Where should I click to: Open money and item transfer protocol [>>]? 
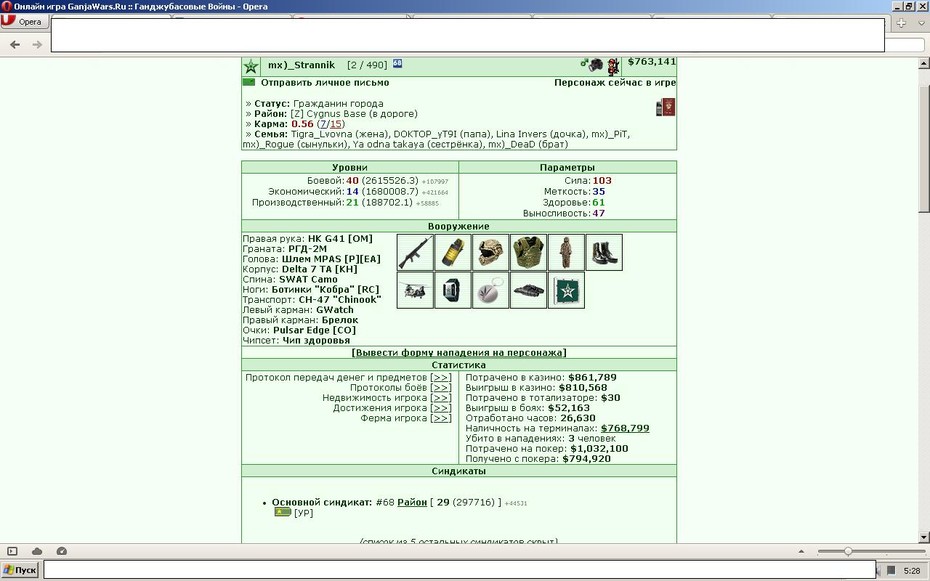tap(441, 378)
